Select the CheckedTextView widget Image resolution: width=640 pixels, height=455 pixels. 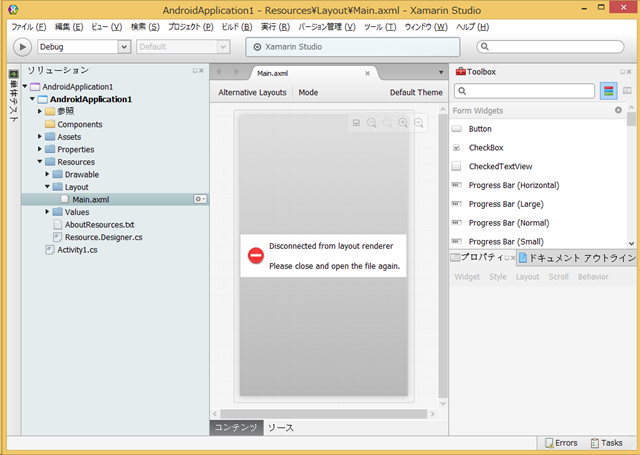[x=500, y=166]
